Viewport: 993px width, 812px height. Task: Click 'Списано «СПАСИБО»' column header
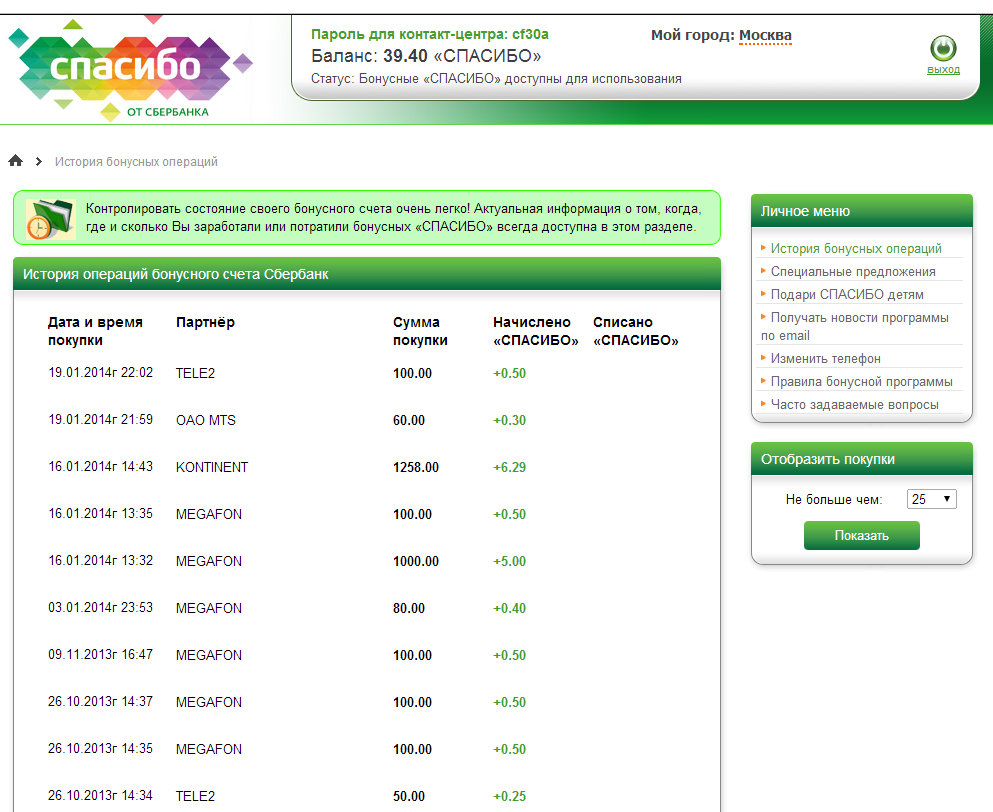(x=635, y=331)
